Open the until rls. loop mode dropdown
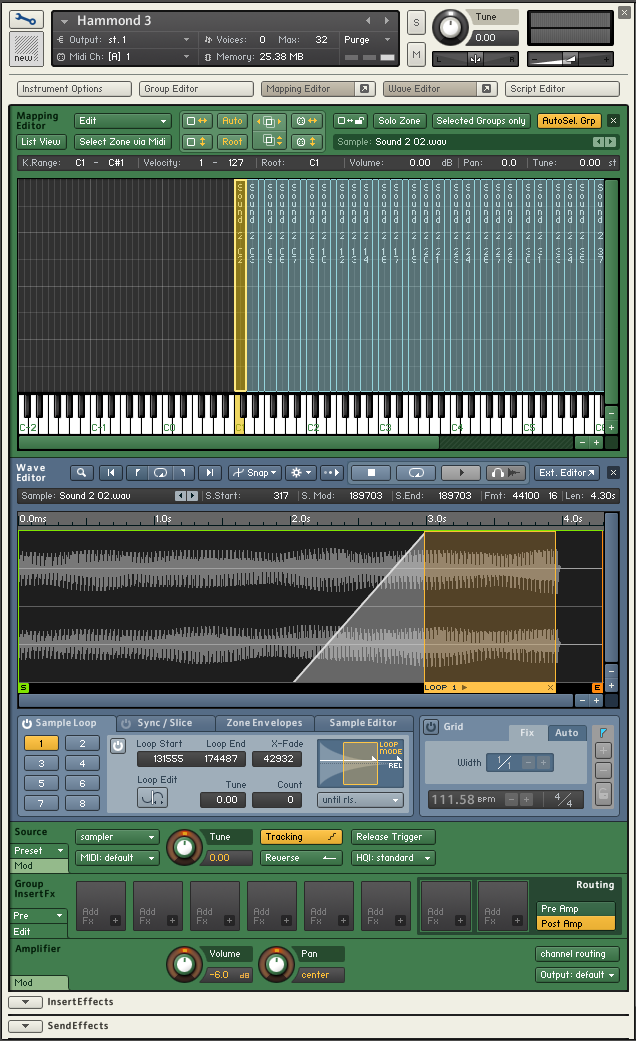 360,800
